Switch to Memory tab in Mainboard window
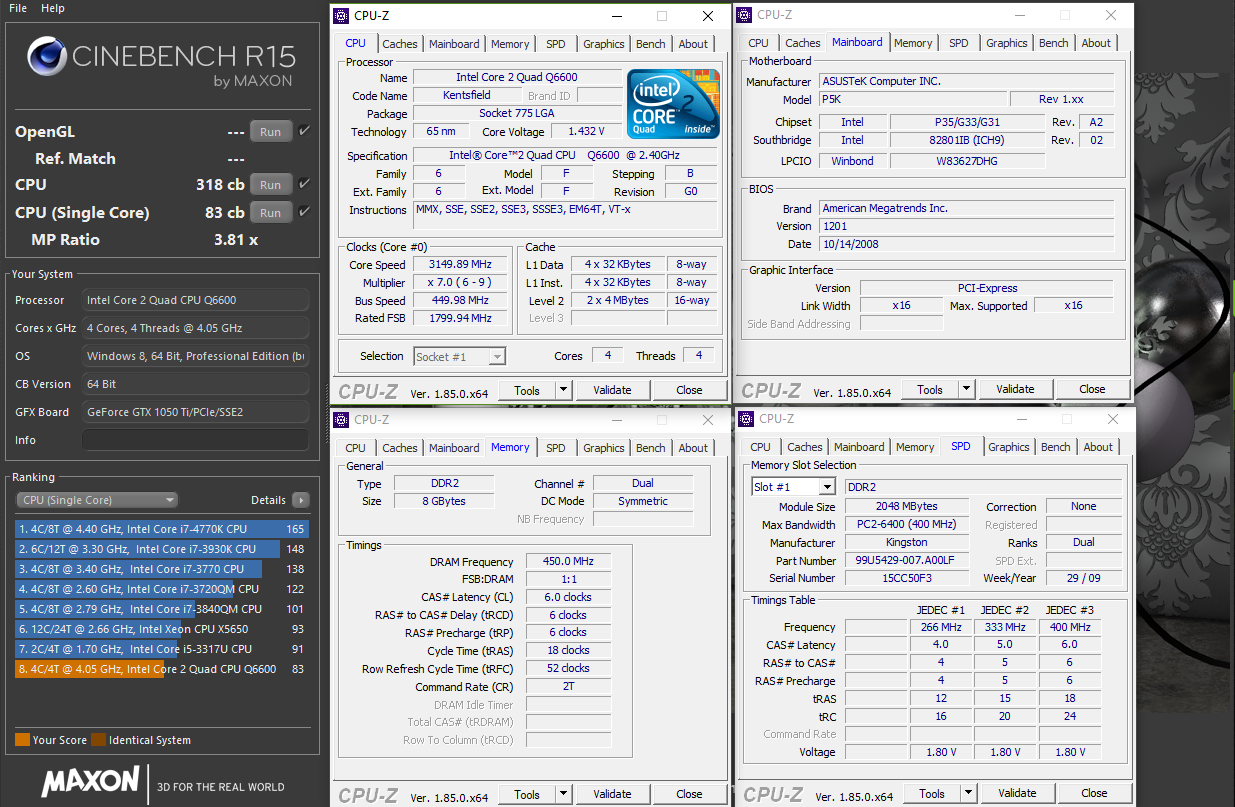This screenshot has width=1235, height=807. [913, 43]
